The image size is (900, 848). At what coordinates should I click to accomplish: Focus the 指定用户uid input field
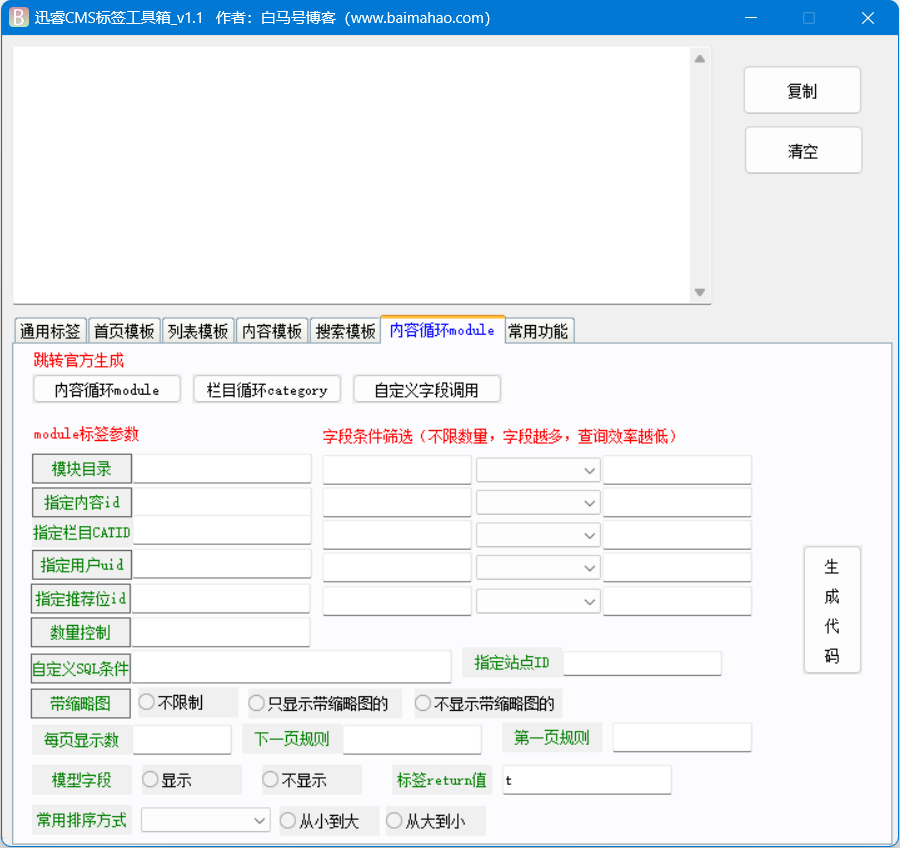pyautogui.click(x=222, y=564)
